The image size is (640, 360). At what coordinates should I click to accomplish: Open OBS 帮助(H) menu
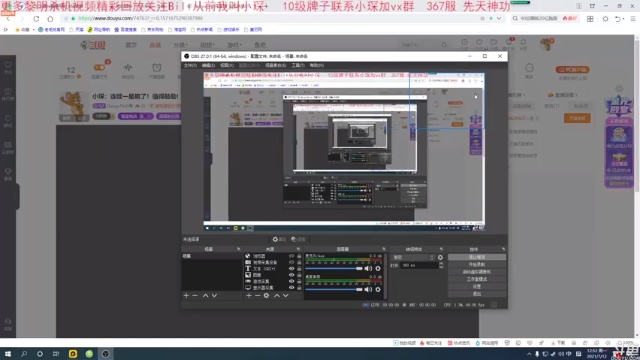[317, 65]
